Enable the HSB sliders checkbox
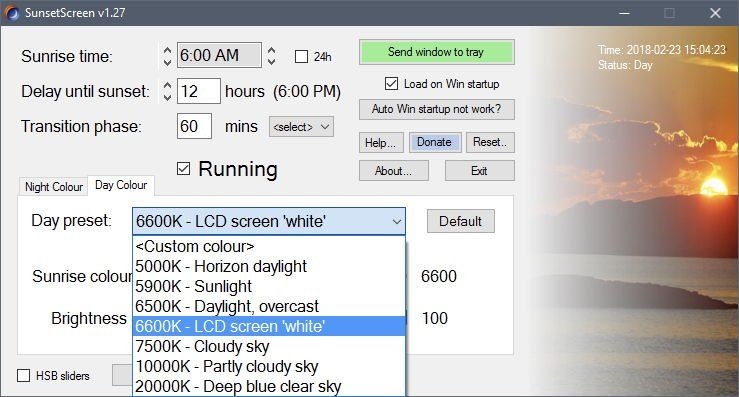 [x=23, y=376]
